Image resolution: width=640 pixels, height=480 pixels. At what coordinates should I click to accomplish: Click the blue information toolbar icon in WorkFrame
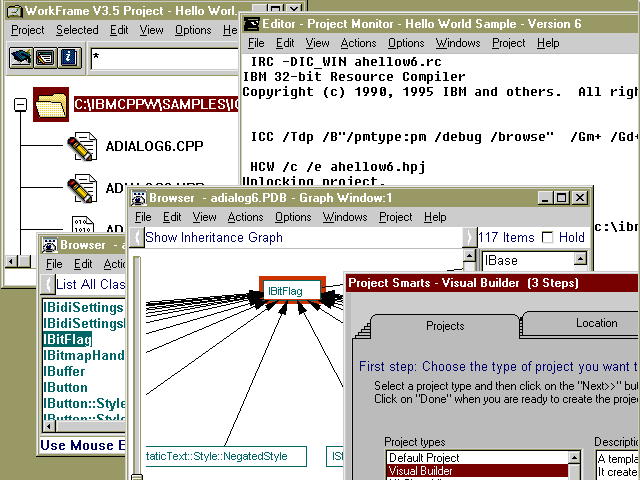click(69, 58)
